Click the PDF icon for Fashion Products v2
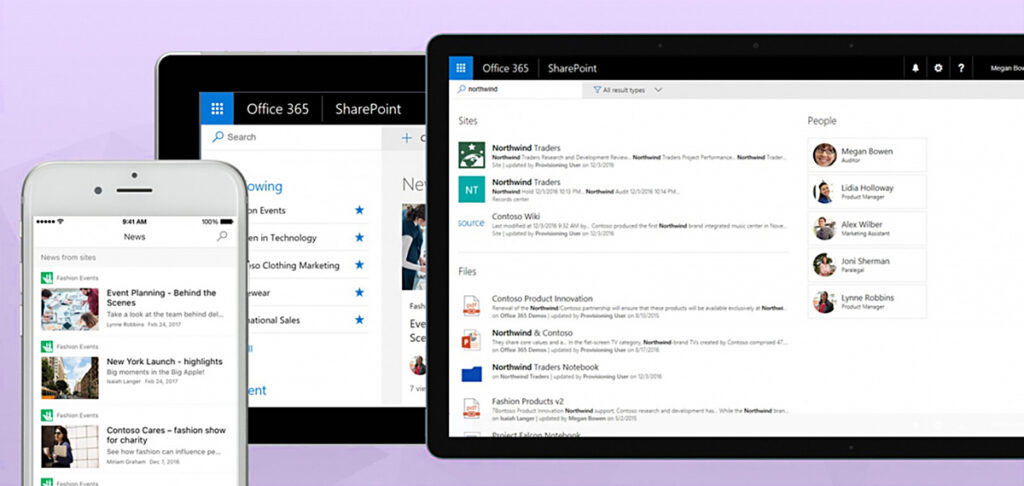 (471, 408)
